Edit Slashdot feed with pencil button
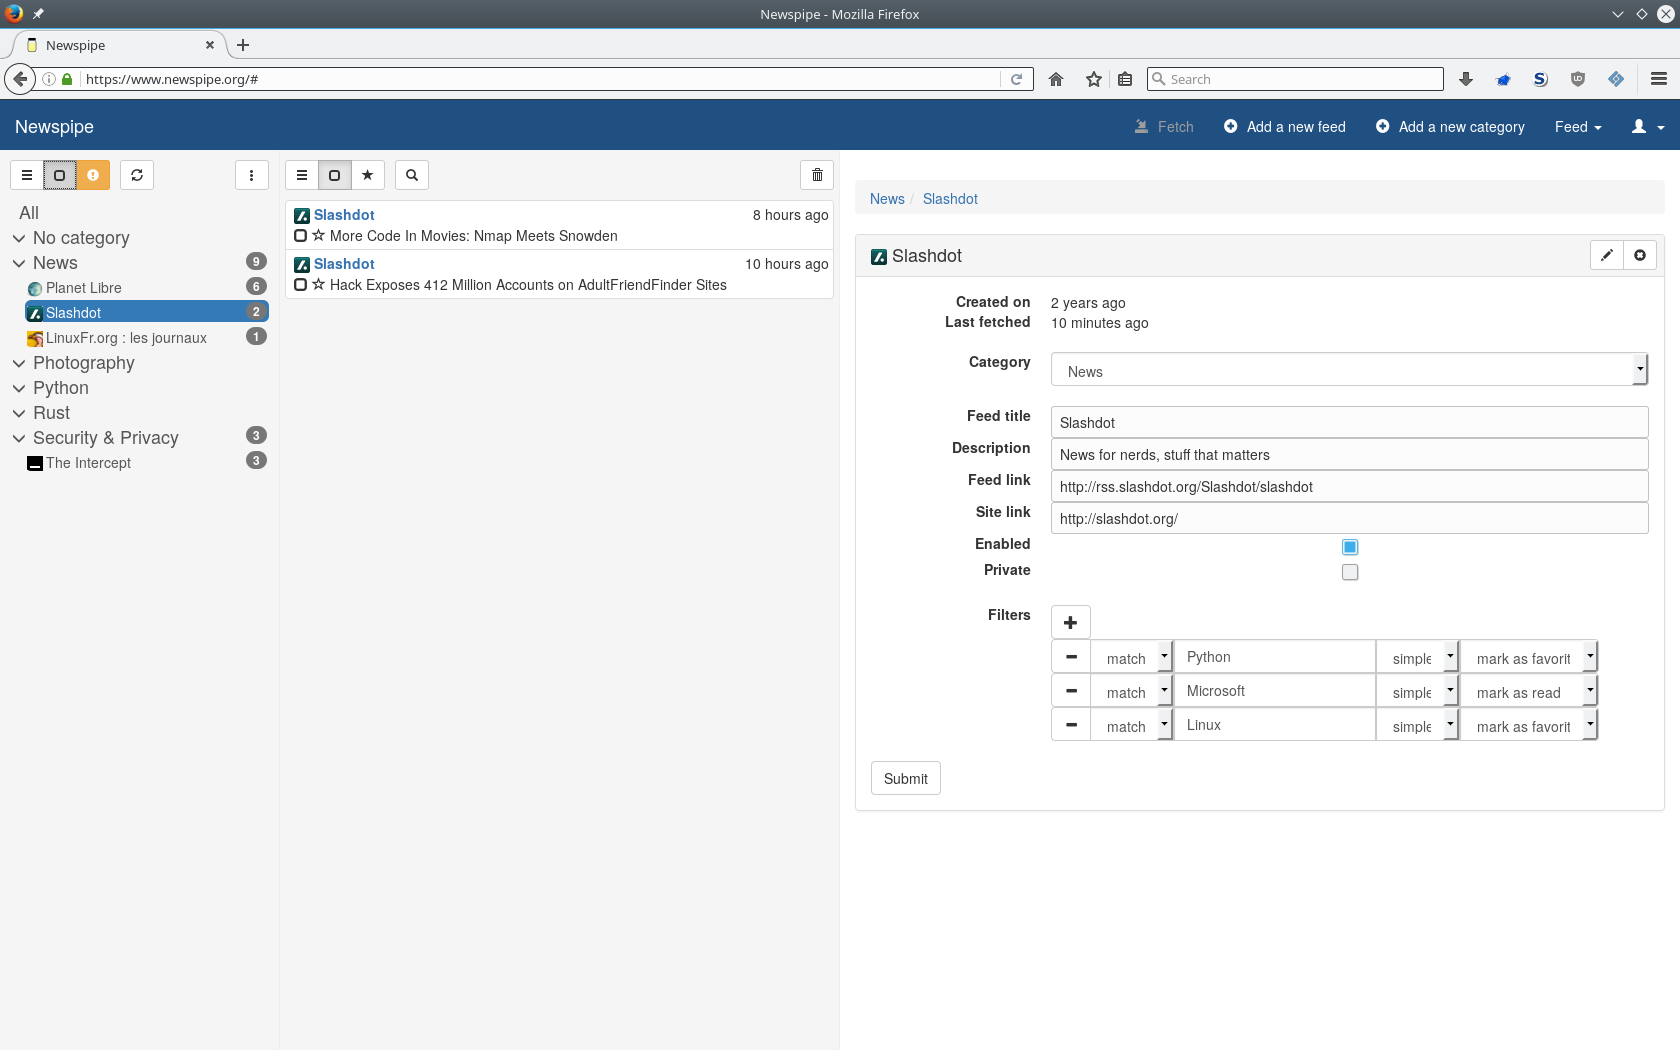Screen dimensions: 1680x1050 click(1607, 255)
